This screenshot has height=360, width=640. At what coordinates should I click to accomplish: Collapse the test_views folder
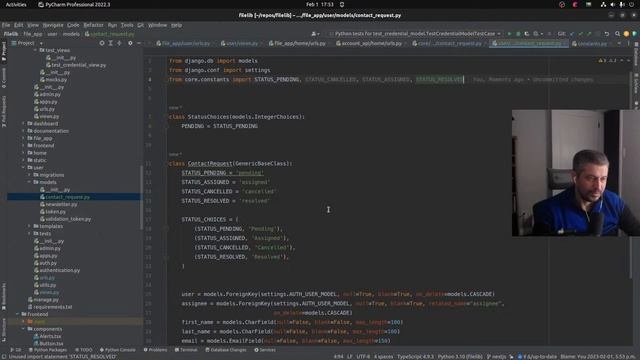pyautogui.click(x=35, y=50)
